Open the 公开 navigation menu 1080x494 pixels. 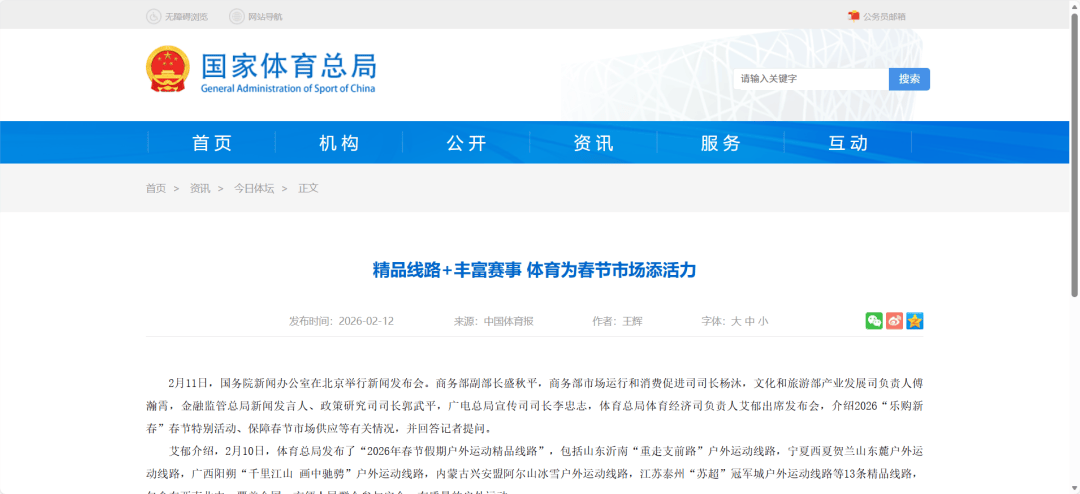tap(466, 143)
